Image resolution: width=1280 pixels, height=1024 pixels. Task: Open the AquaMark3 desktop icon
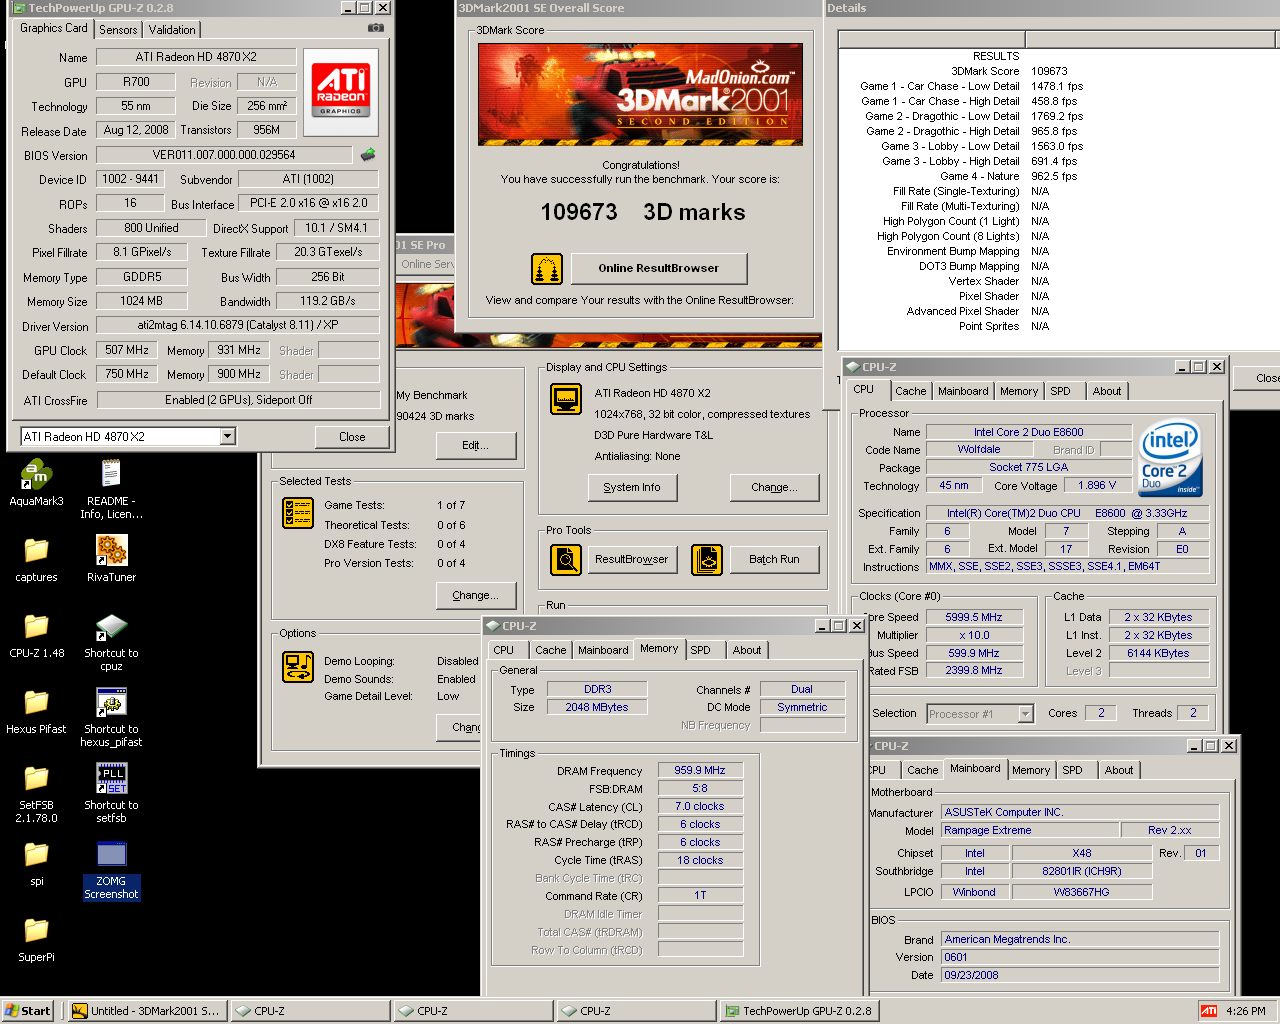tap(36, 483)
